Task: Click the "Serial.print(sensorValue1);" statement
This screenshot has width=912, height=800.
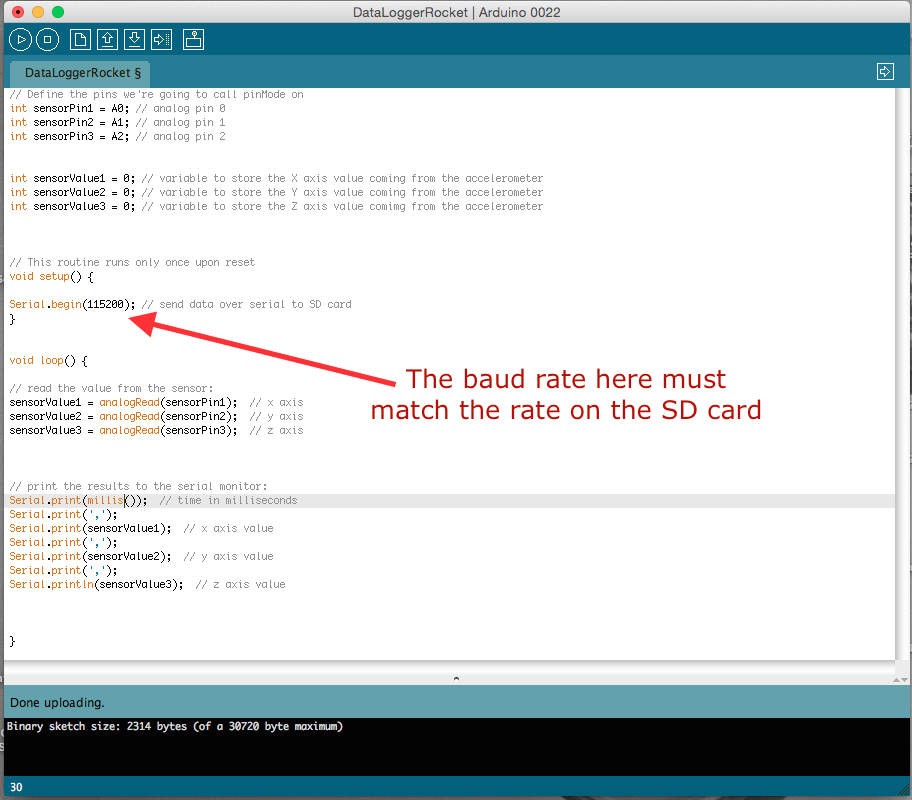Action: pyautogui.click(x=90, y=528)
